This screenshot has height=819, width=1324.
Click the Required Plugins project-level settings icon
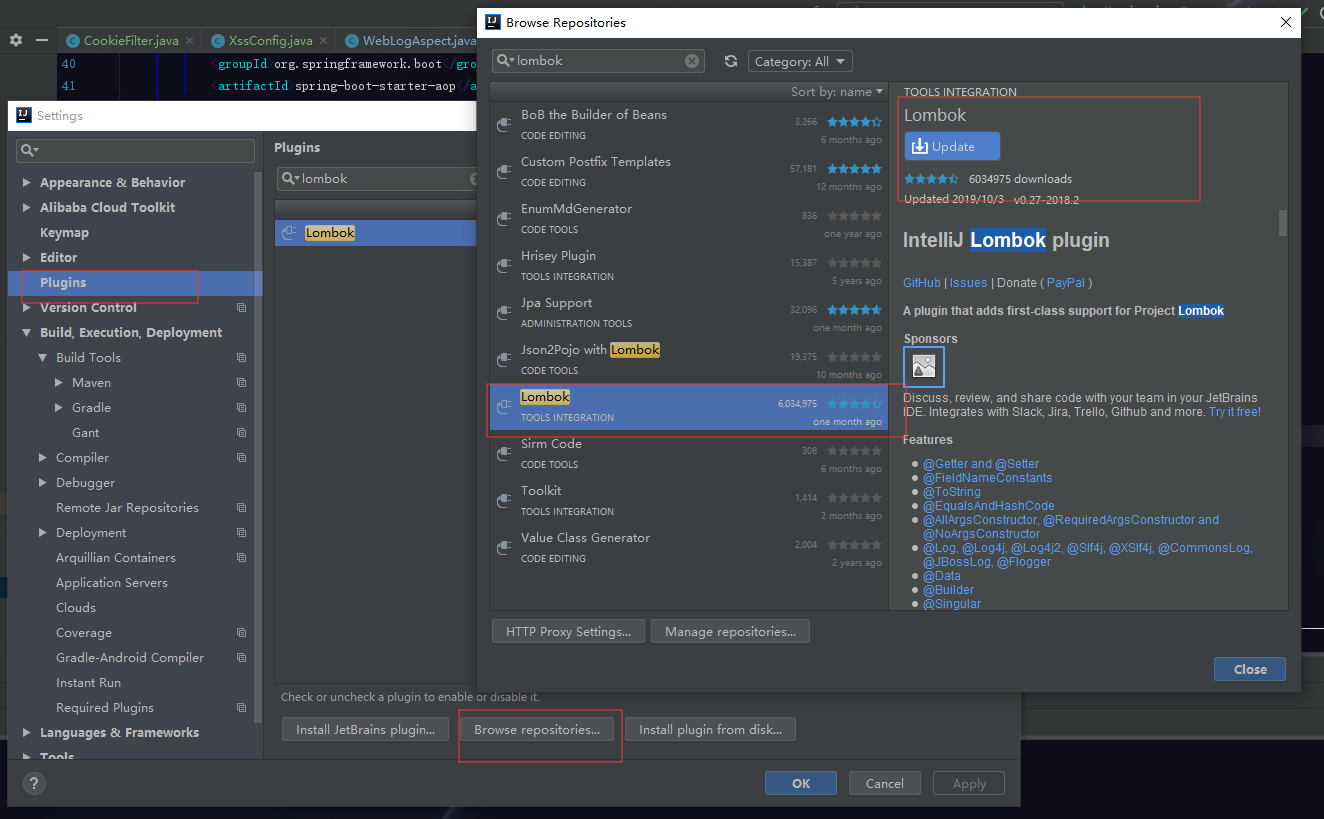(x=241, y=708)
